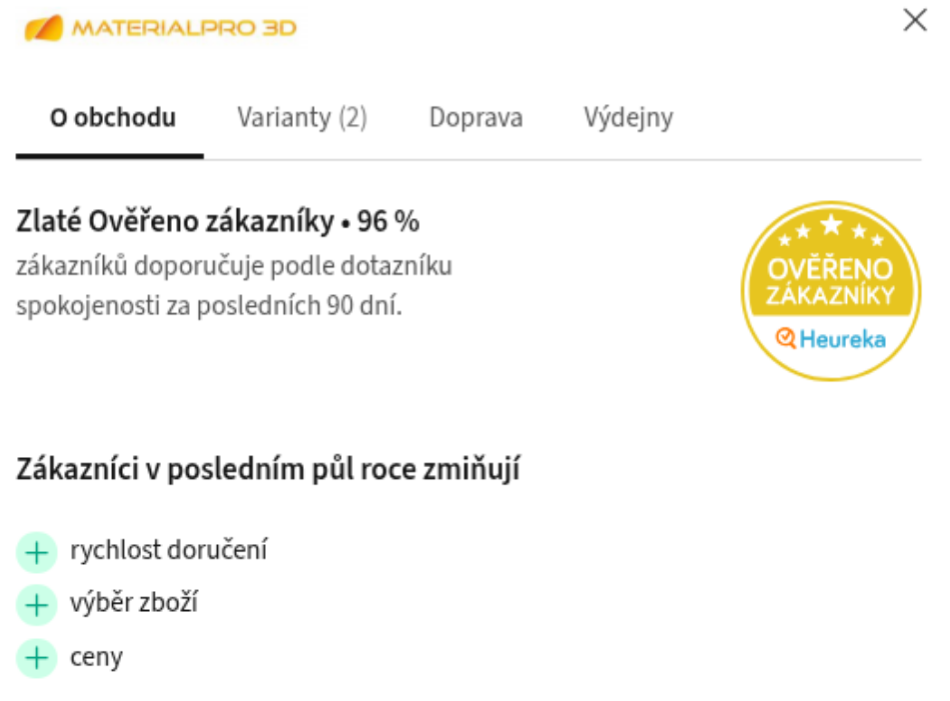This screenshot has height=701, width=950.
Task: Click the Heureka wordmark inside the badge
Action: click(842, 339)
